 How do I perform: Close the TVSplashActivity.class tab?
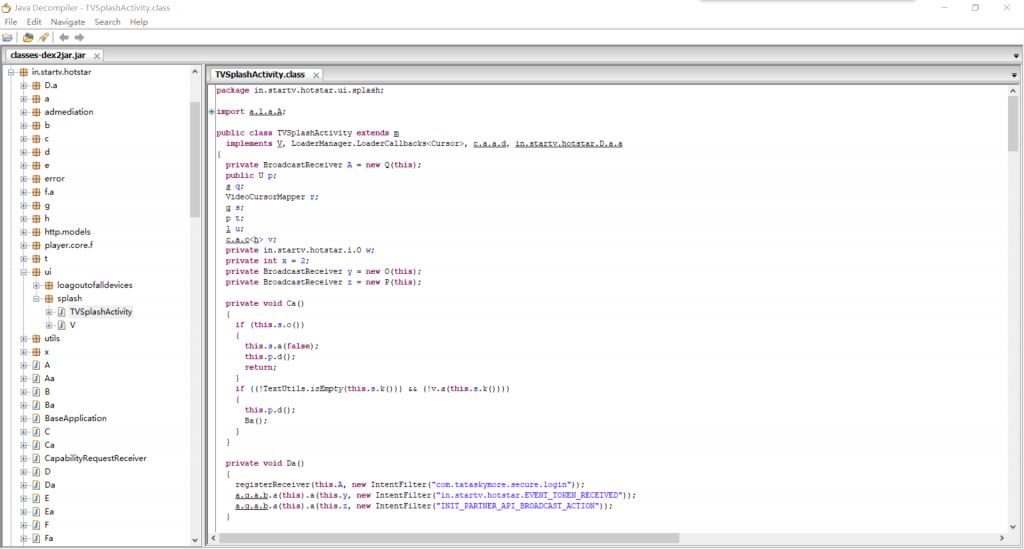point(316,75)
